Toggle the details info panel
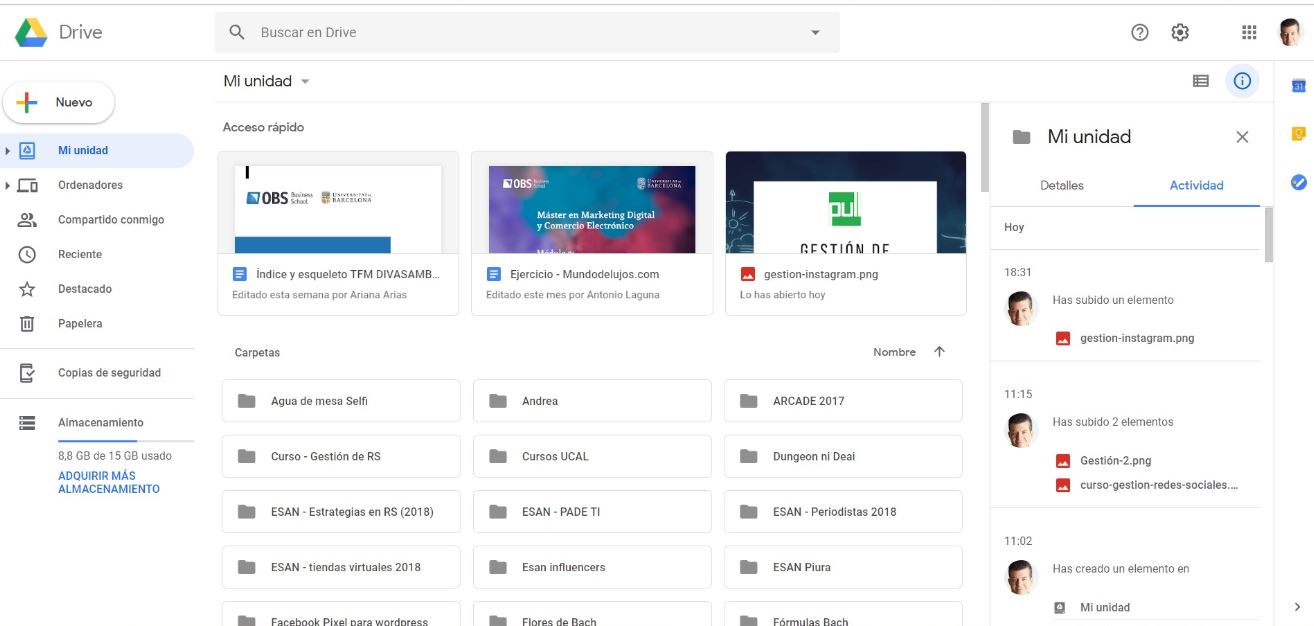1314x626 pixels. [x=1242, y=81]
